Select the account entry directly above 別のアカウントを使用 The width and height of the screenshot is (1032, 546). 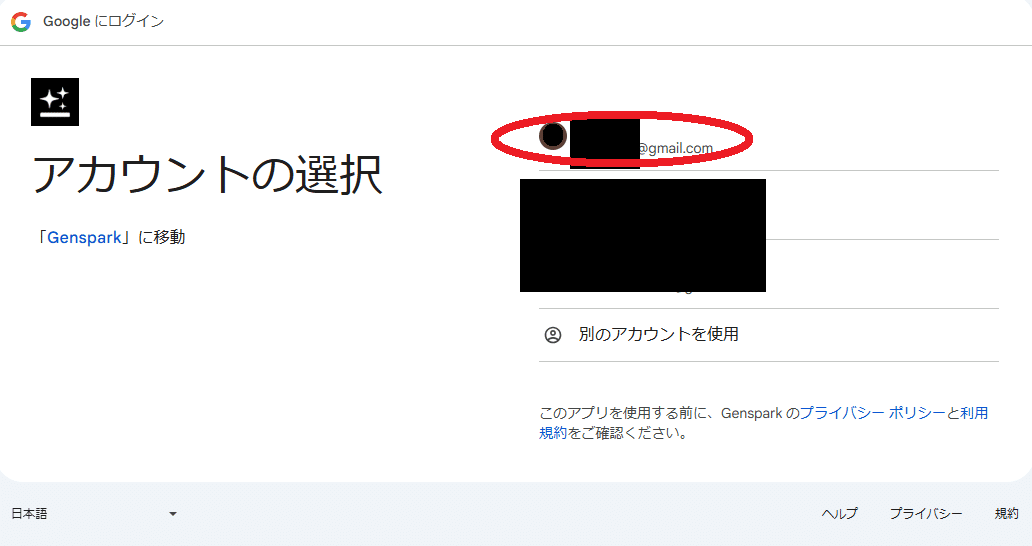[x=769, y=274]
